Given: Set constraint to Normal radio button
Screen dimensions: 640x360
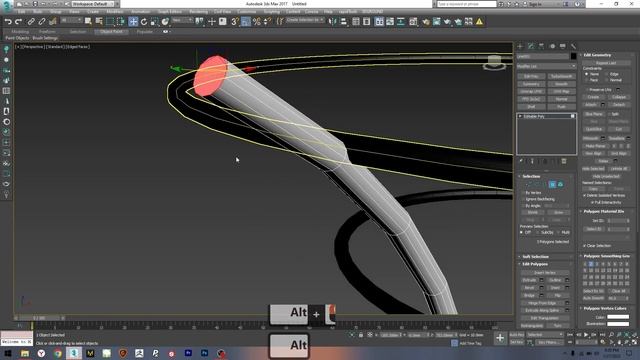Looking at the screenshot, I should click(x=607, y=80).
